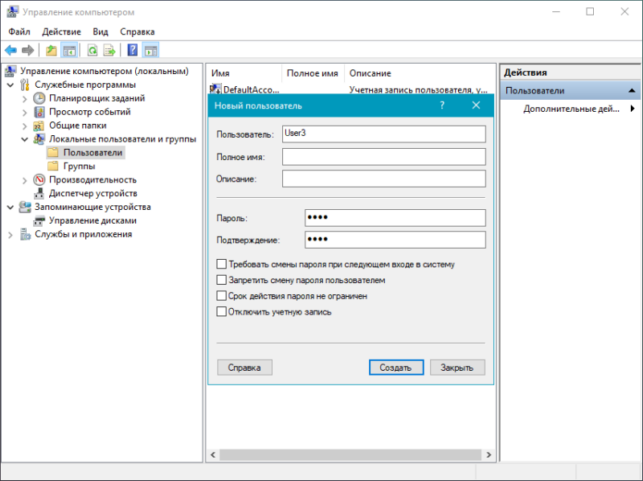Expand the Службы и приложения node
The image size is (643, 481).
11,235
